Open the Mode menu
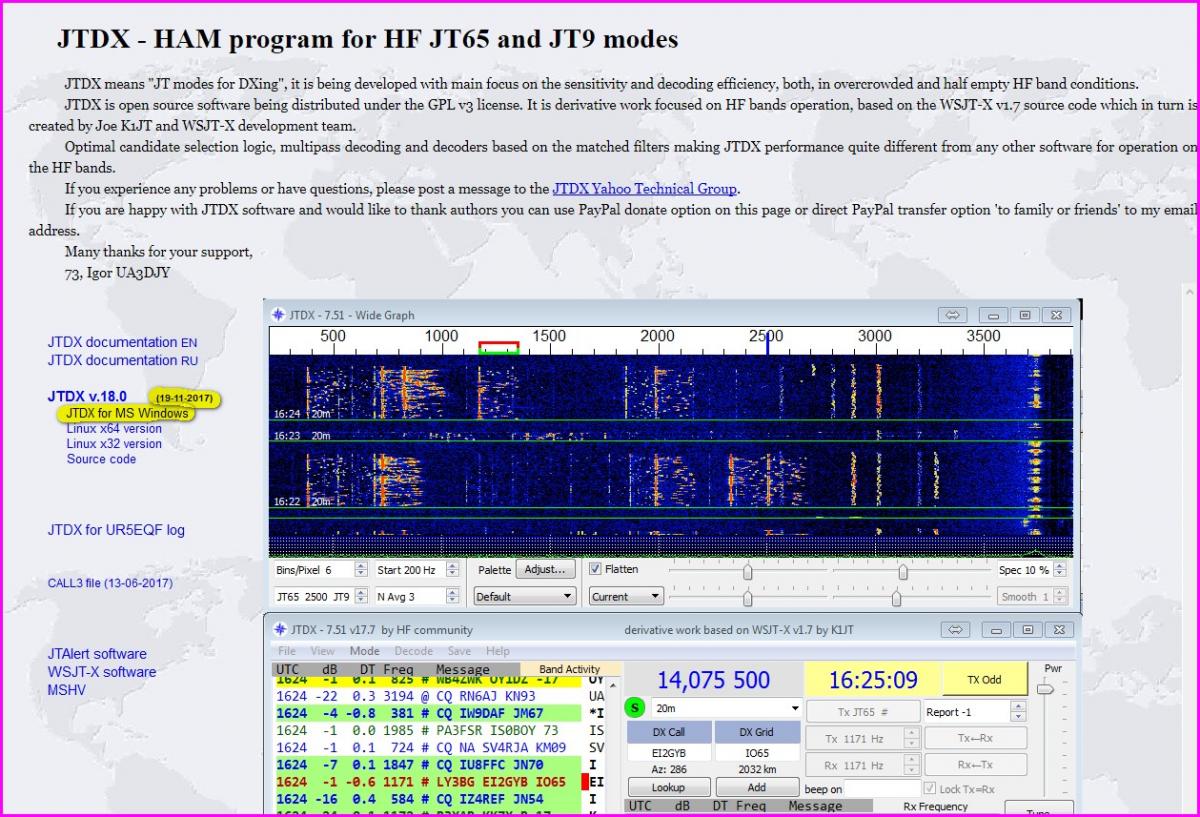Screen dimensions: 1200x817 coord(364,651)
